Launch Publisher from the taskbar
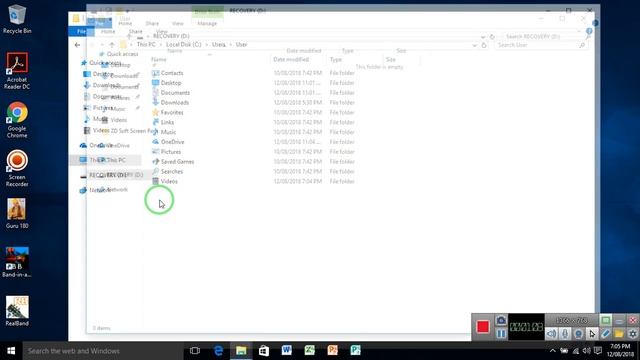 [356, 351]
